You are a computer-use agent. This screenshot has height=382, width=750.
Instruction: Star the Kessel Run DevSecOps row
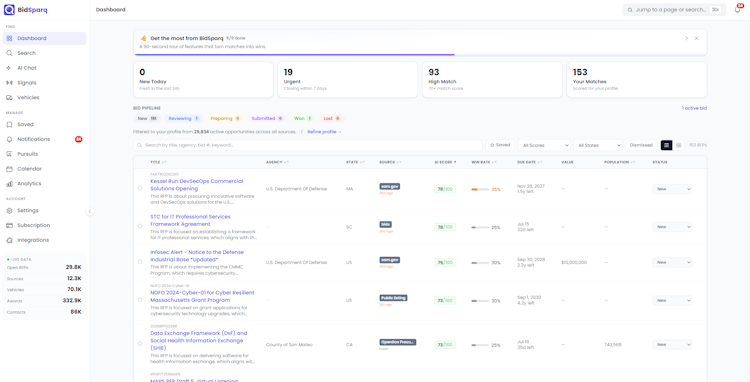pos(140,188)
